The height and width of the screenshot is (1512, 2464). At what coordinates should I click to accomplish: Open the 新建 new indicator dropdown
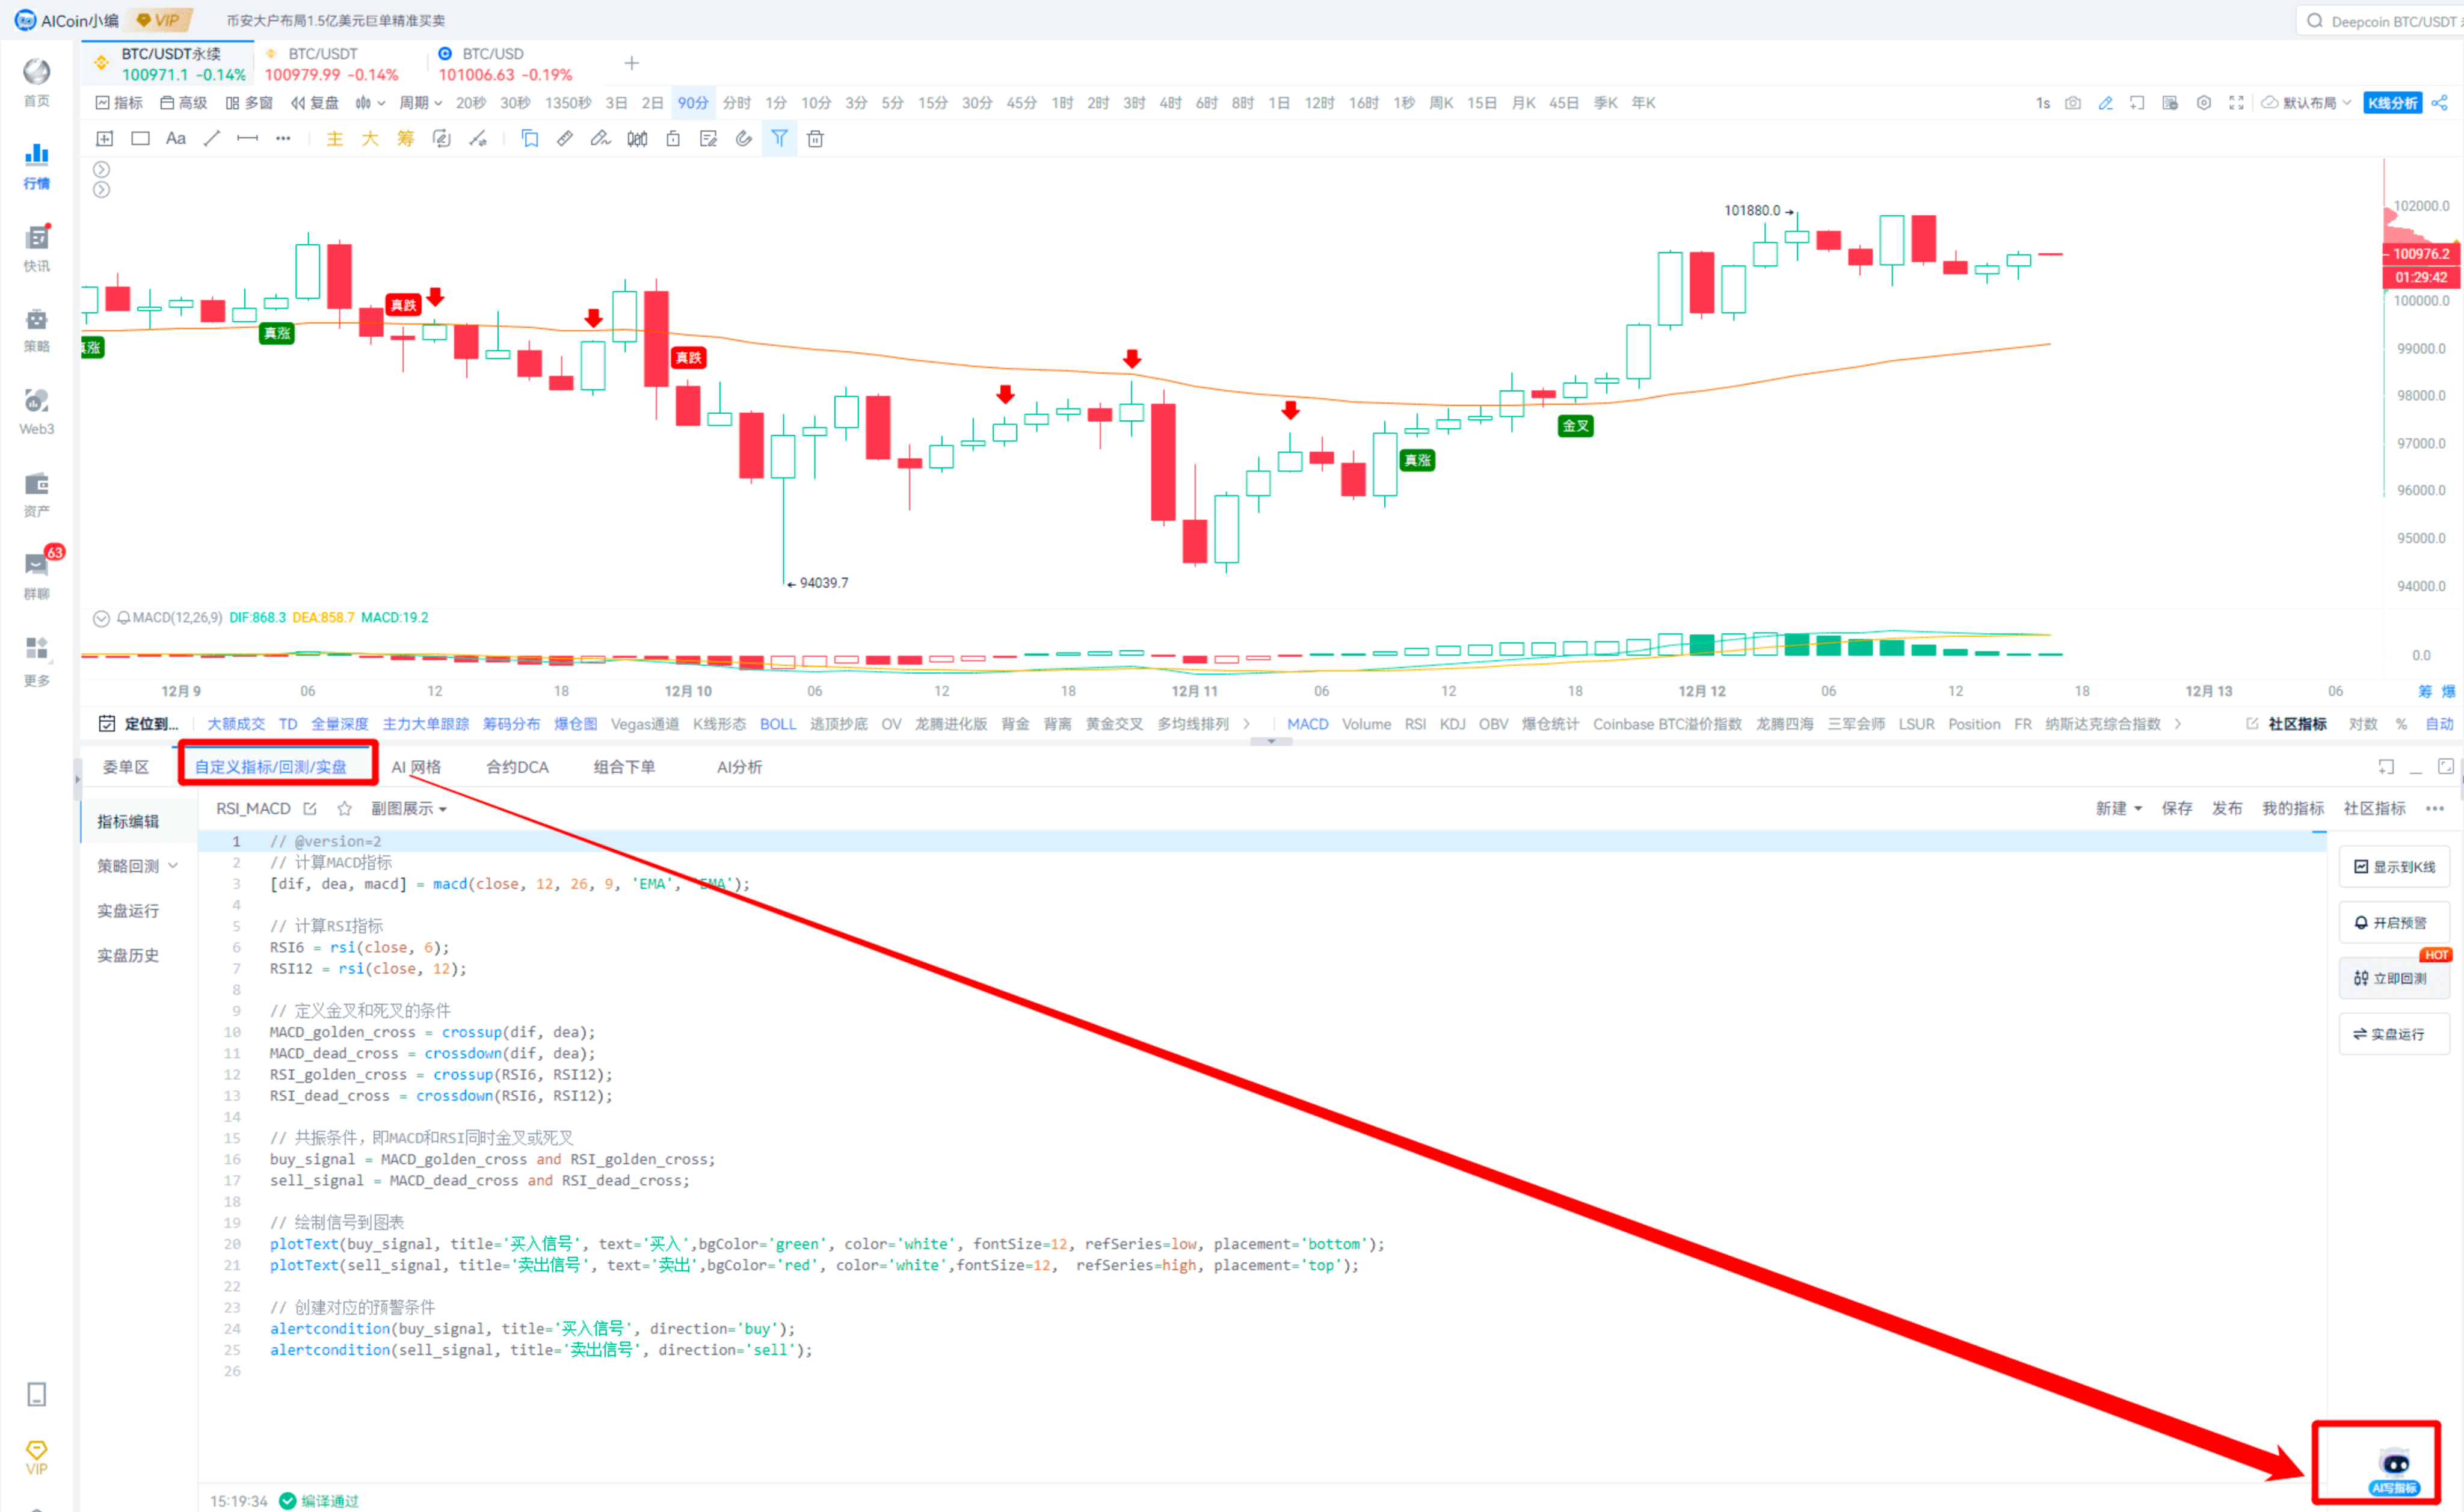(x=2119, y=808)
